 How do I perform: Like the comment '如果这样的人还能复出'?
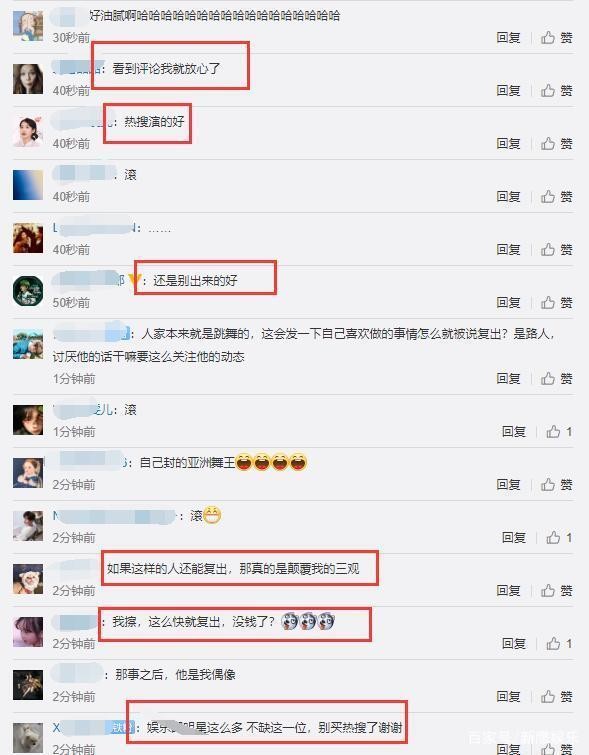tap(556, 590)
